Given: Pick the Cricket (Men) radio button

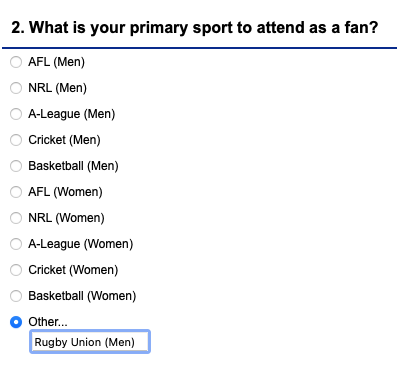Looking at the screenshot, I should [x=16, y=140].
